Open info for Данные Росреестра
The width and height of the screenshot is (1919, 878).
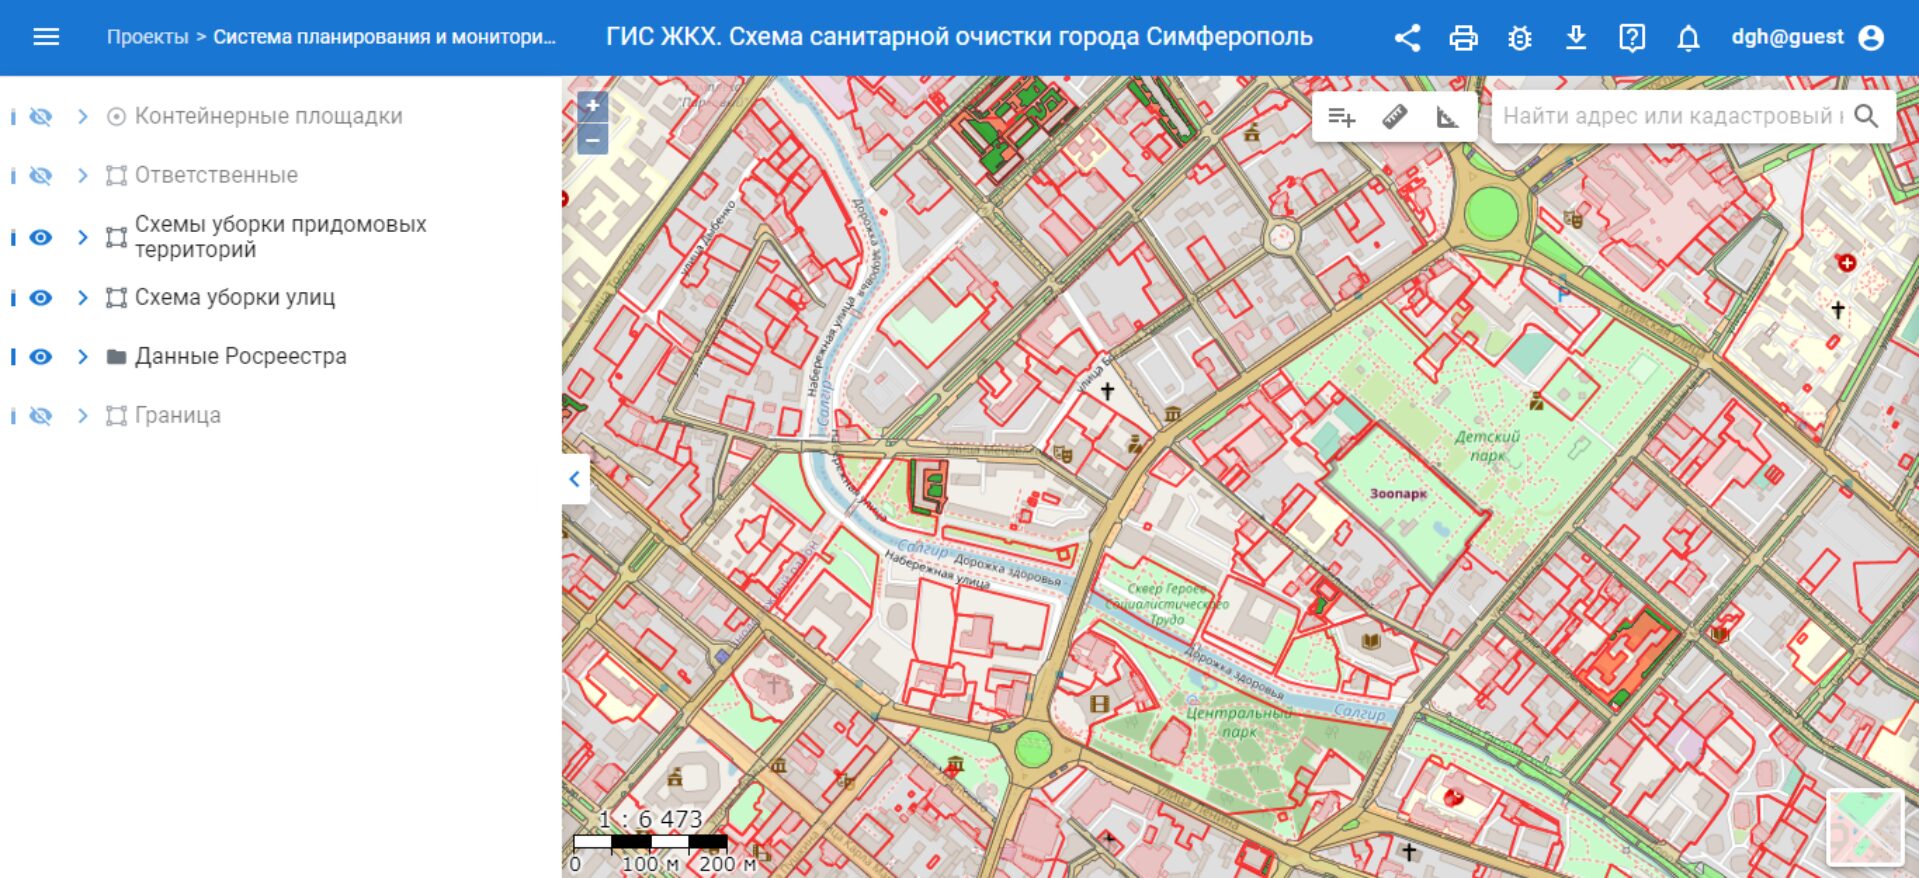(13, 356)
